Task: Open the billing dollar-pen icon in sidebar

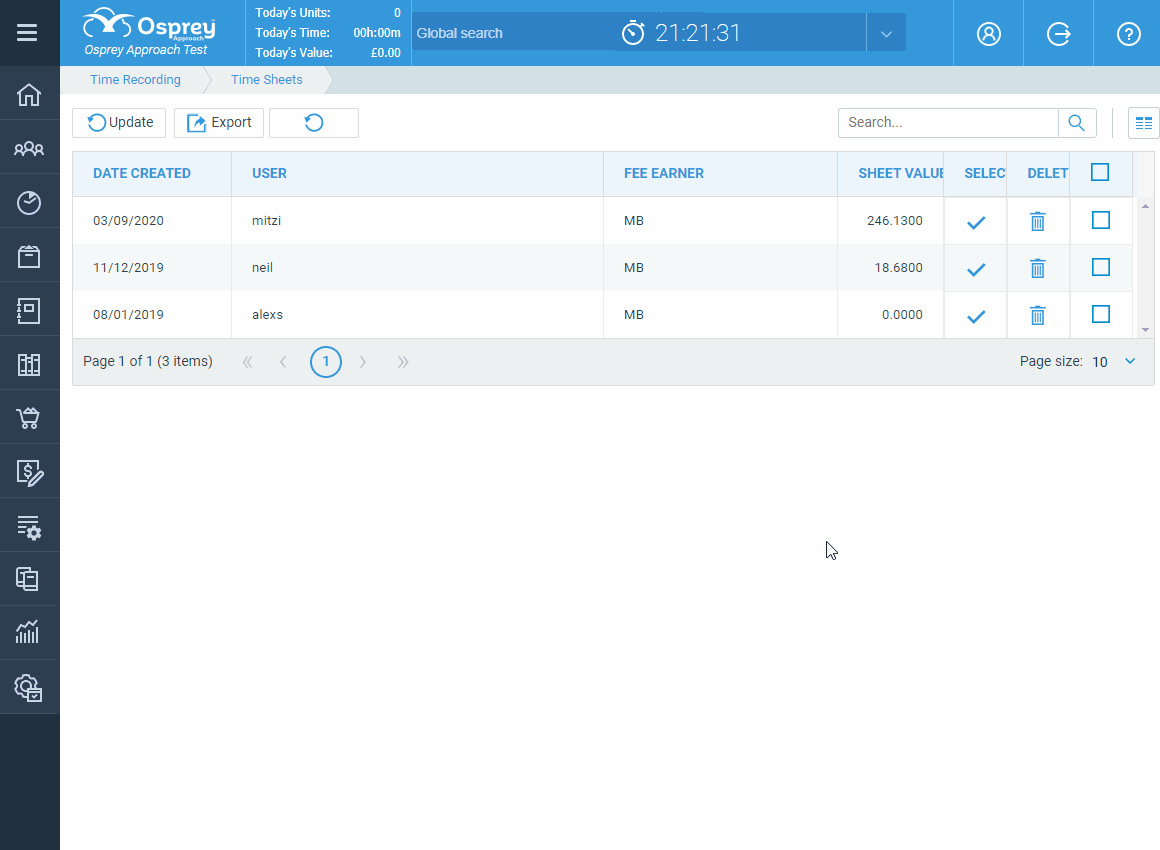Action: pos(29,473)
